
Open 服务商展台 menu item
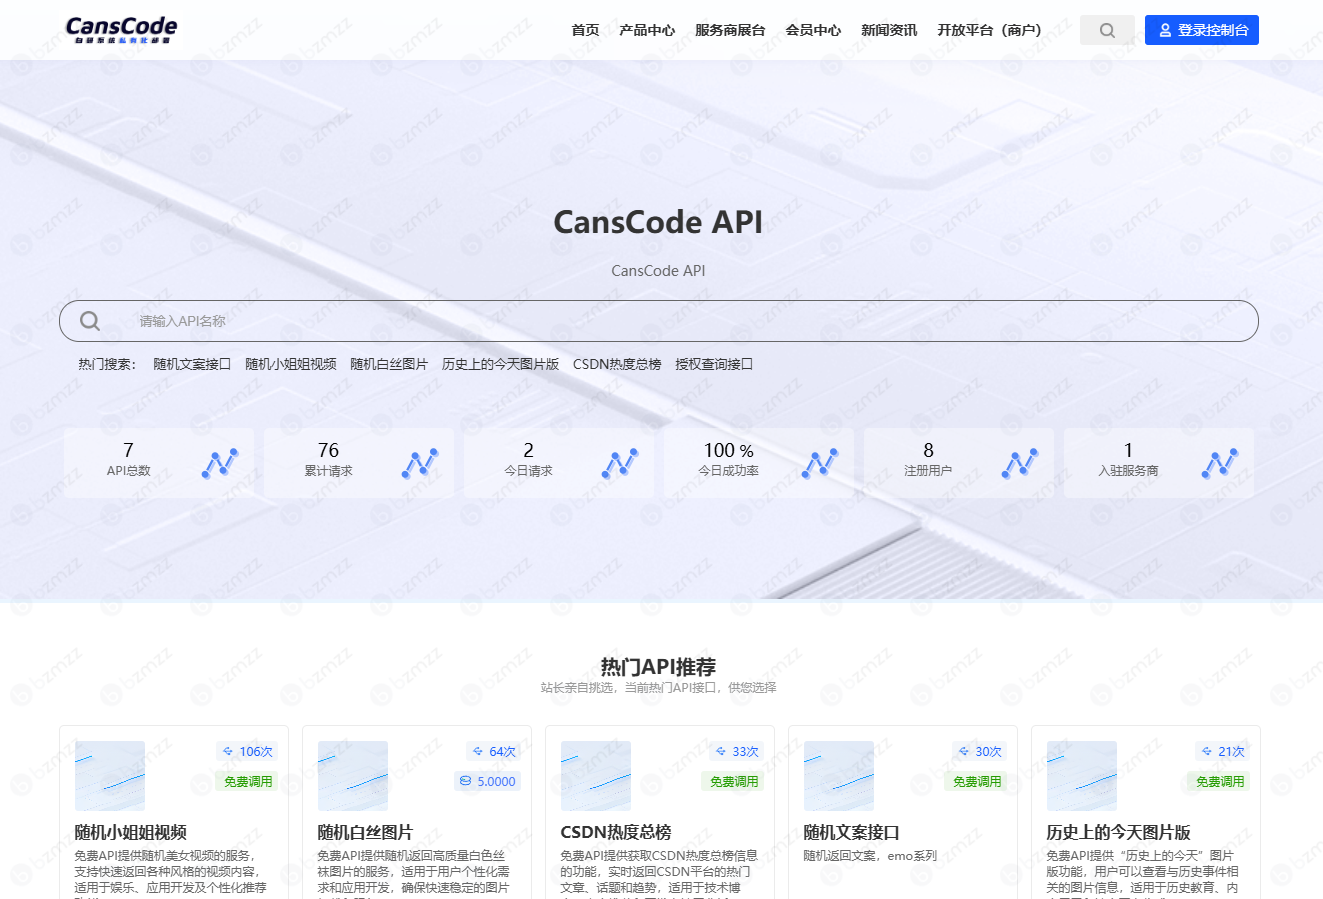[x=730, y=30]
